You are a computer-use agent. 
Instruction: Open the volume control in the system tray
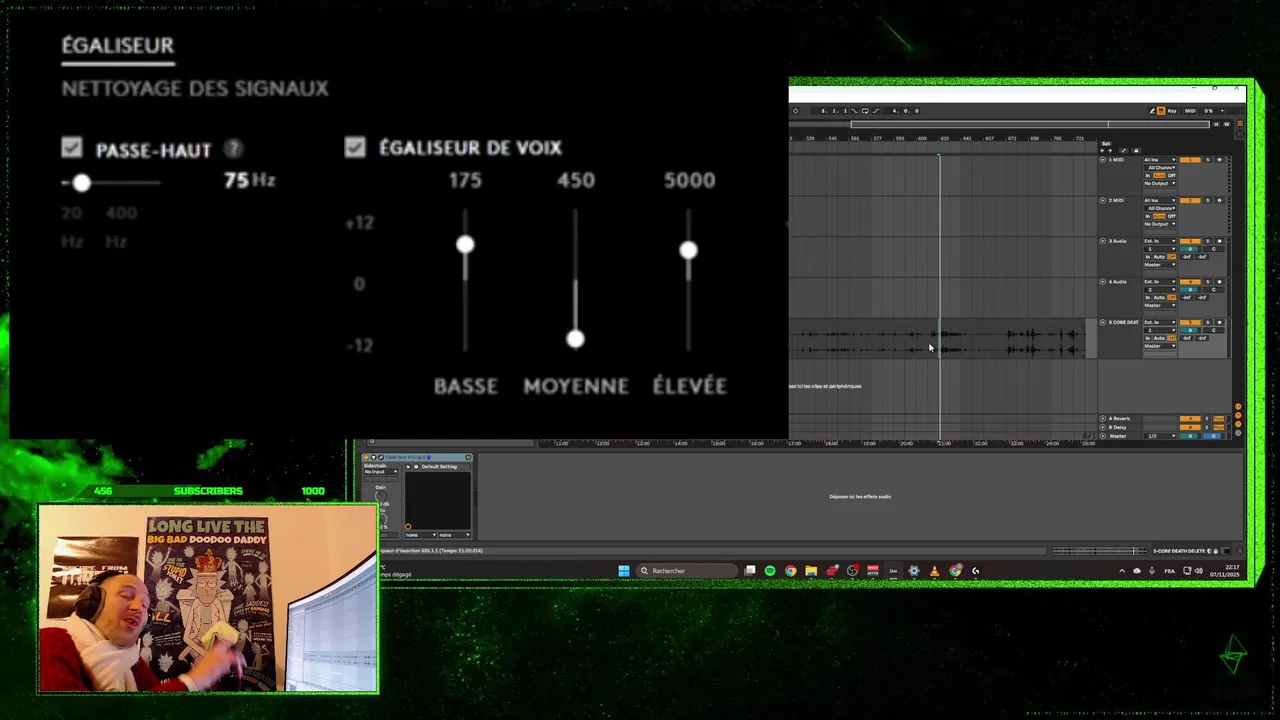click(1199, 571)
